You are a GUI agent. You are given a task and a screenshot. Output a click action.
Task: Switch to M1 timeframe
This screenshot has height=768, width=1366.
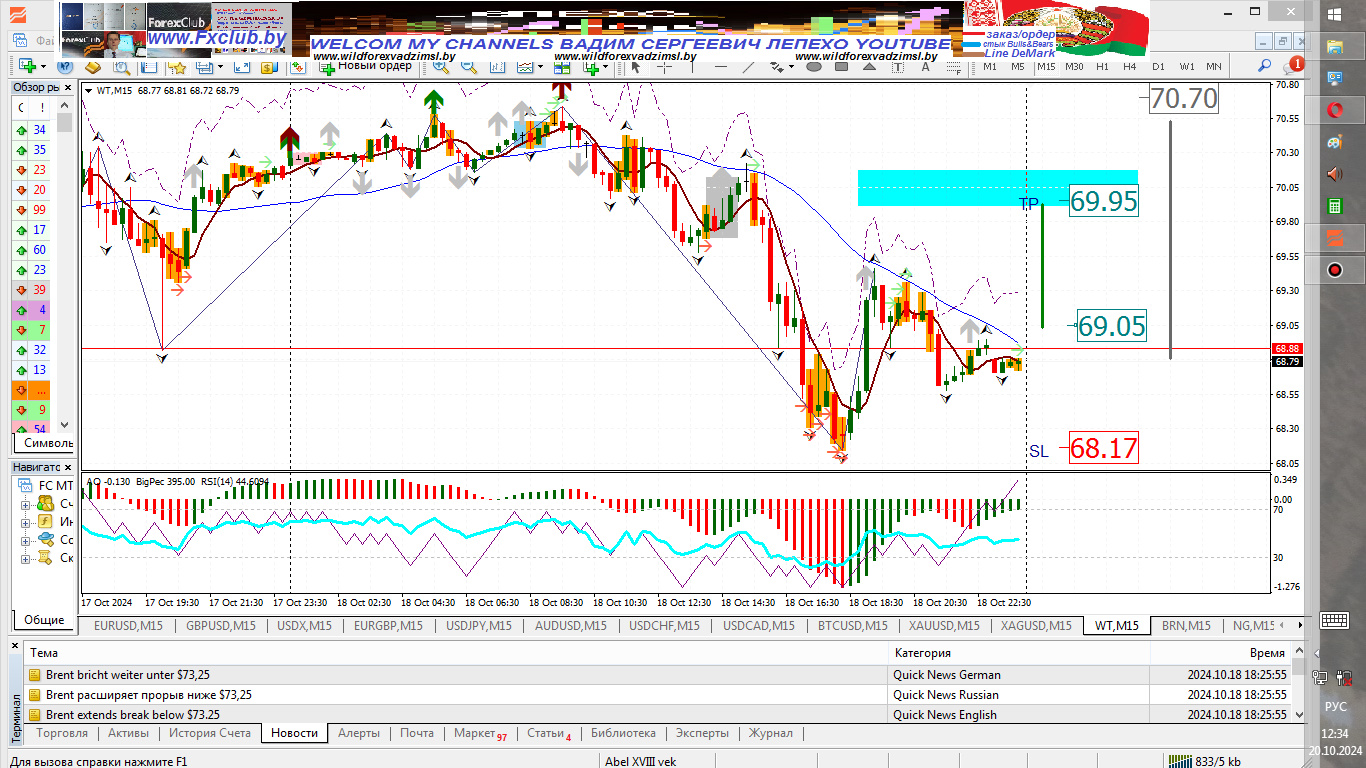[989, 66]
